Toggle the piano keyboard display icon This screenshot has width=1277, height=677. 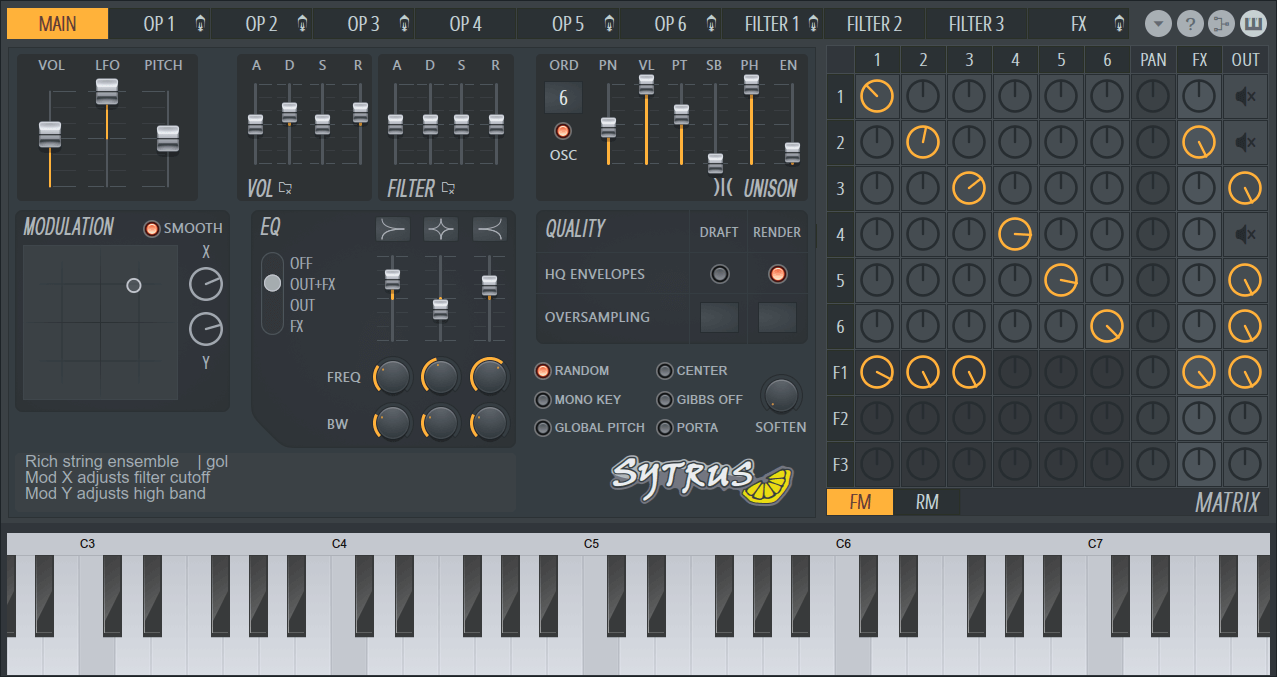[x=1253, y=23]
